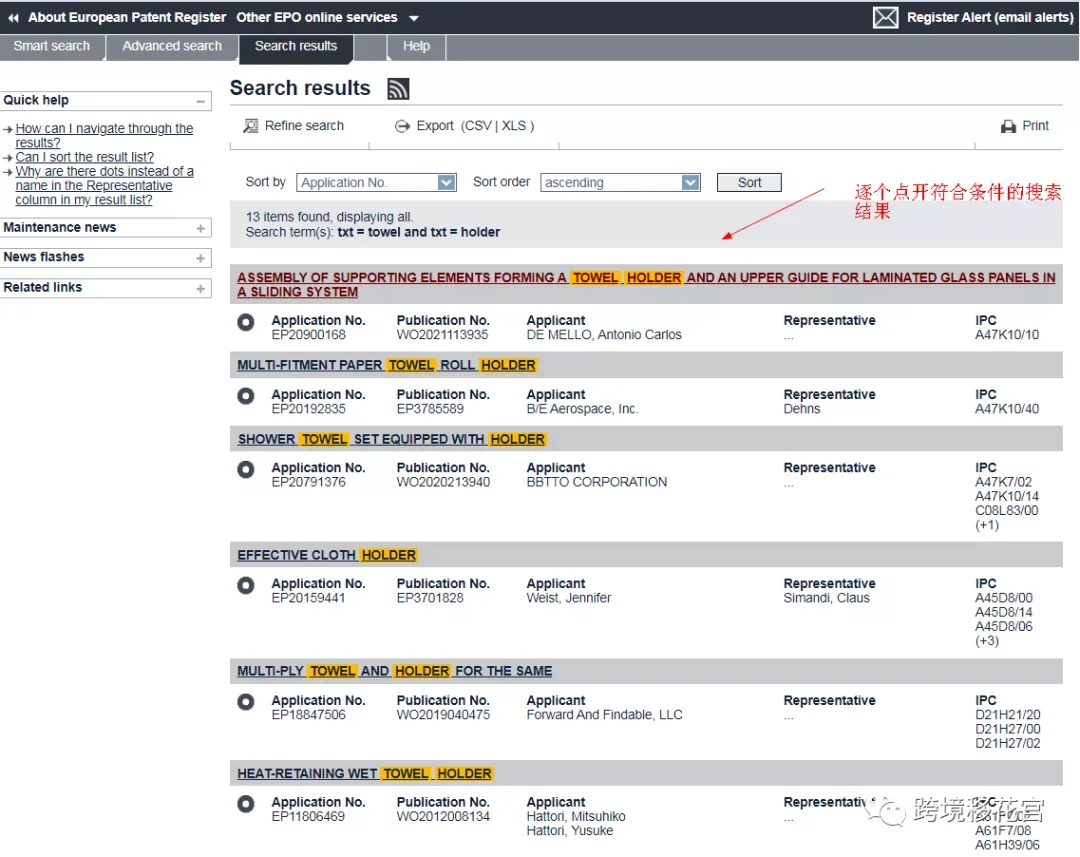Image resolution: width=1080 pixels, height=857 pixels.
Task: Click the double-arrow icon before About European Patent Register
Action: point(13,18)
